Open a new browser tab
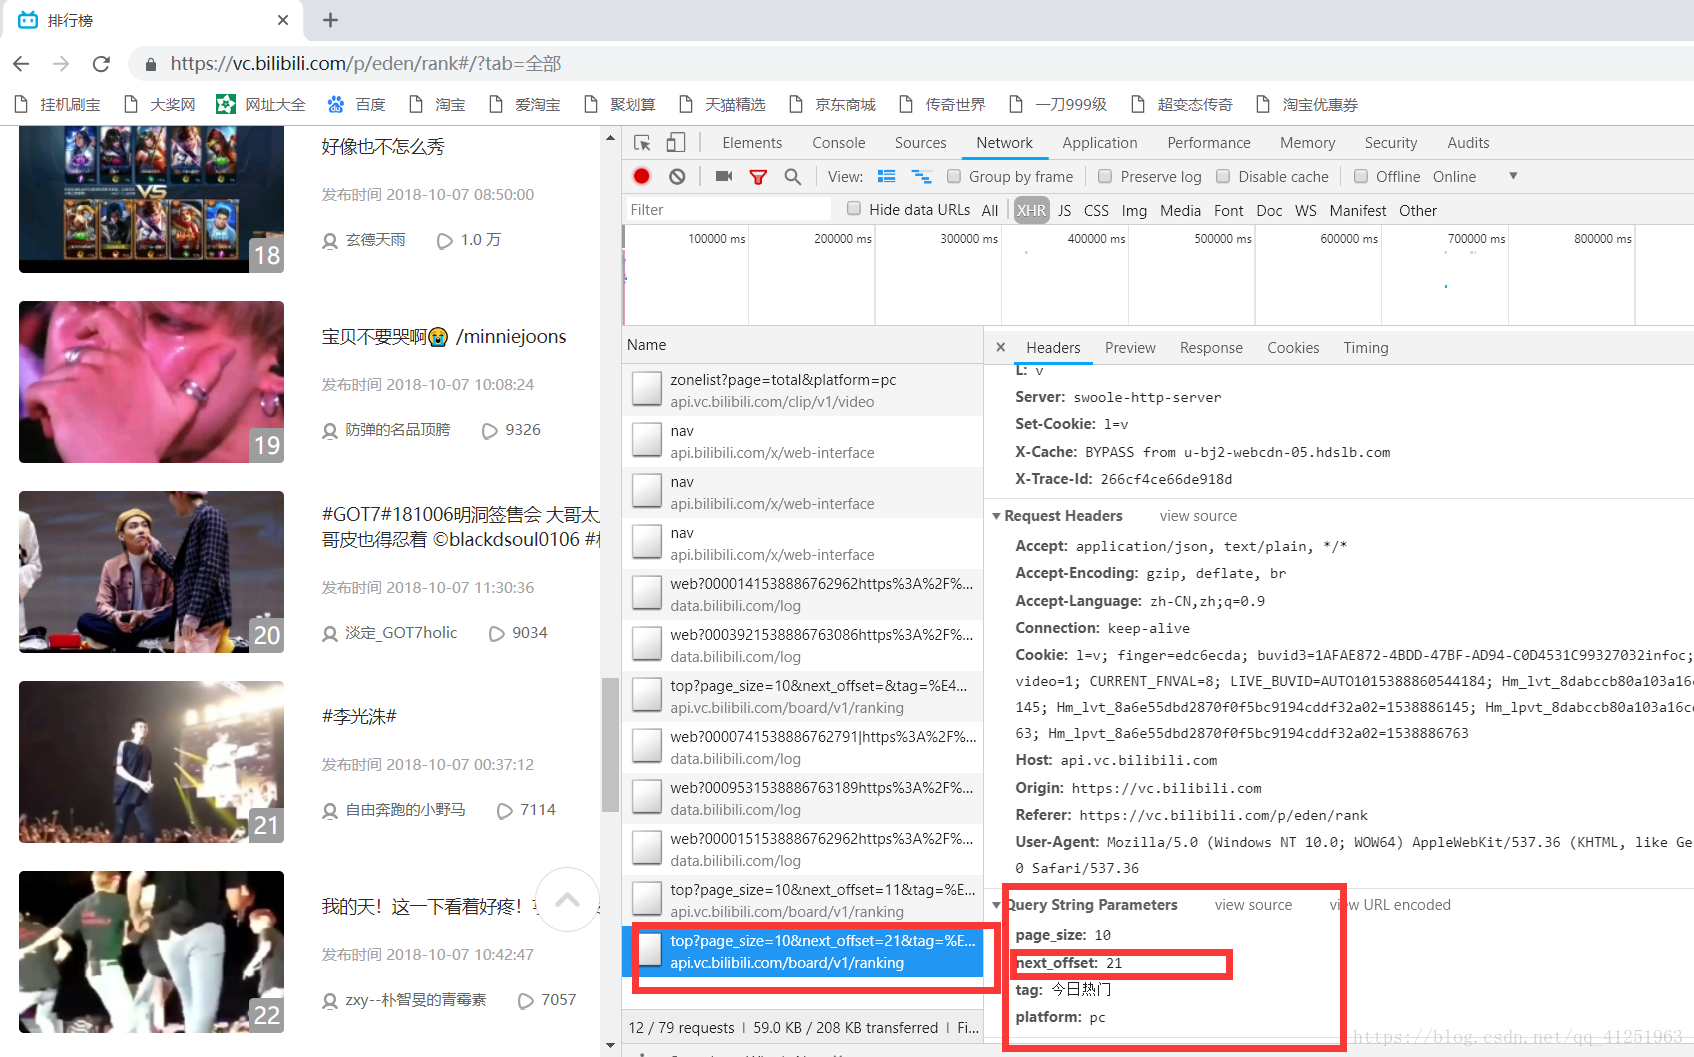Image resolution: width=1694 pixels, height=1057 pixels. click(x=331, y=20)
